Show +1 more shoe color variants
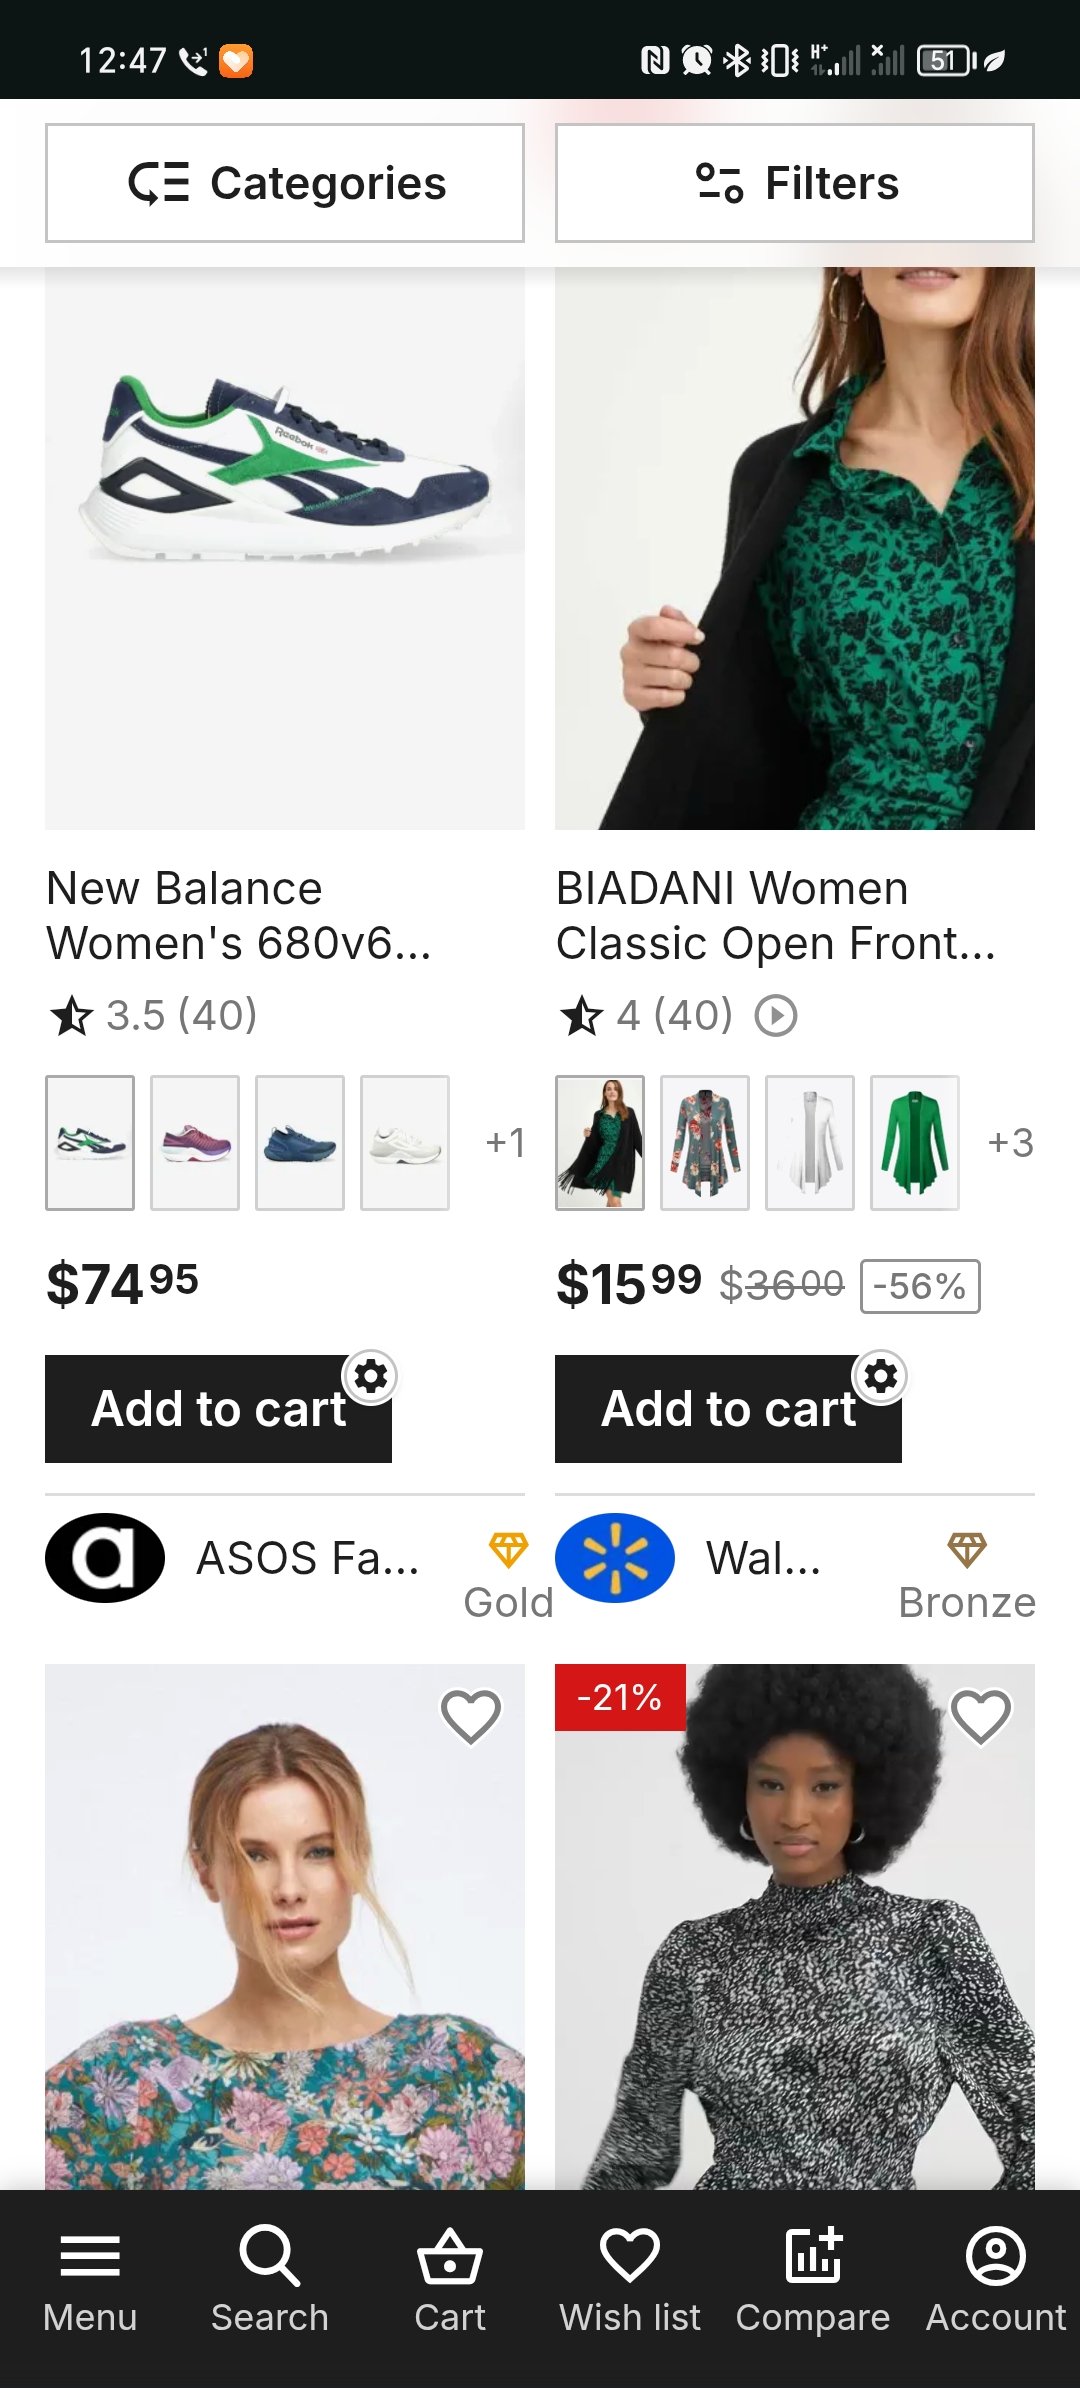 [504, 1143]
